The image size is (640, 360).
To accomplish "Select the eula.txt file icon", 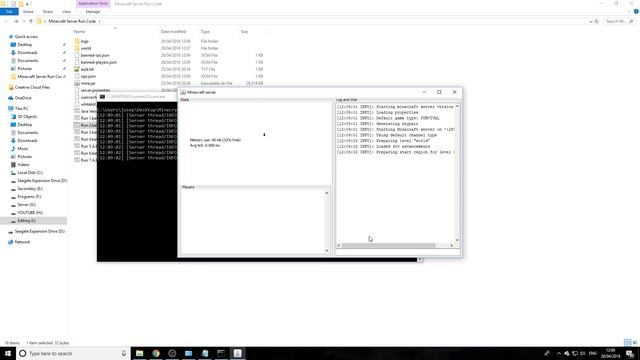I will (x=77, y=69).
